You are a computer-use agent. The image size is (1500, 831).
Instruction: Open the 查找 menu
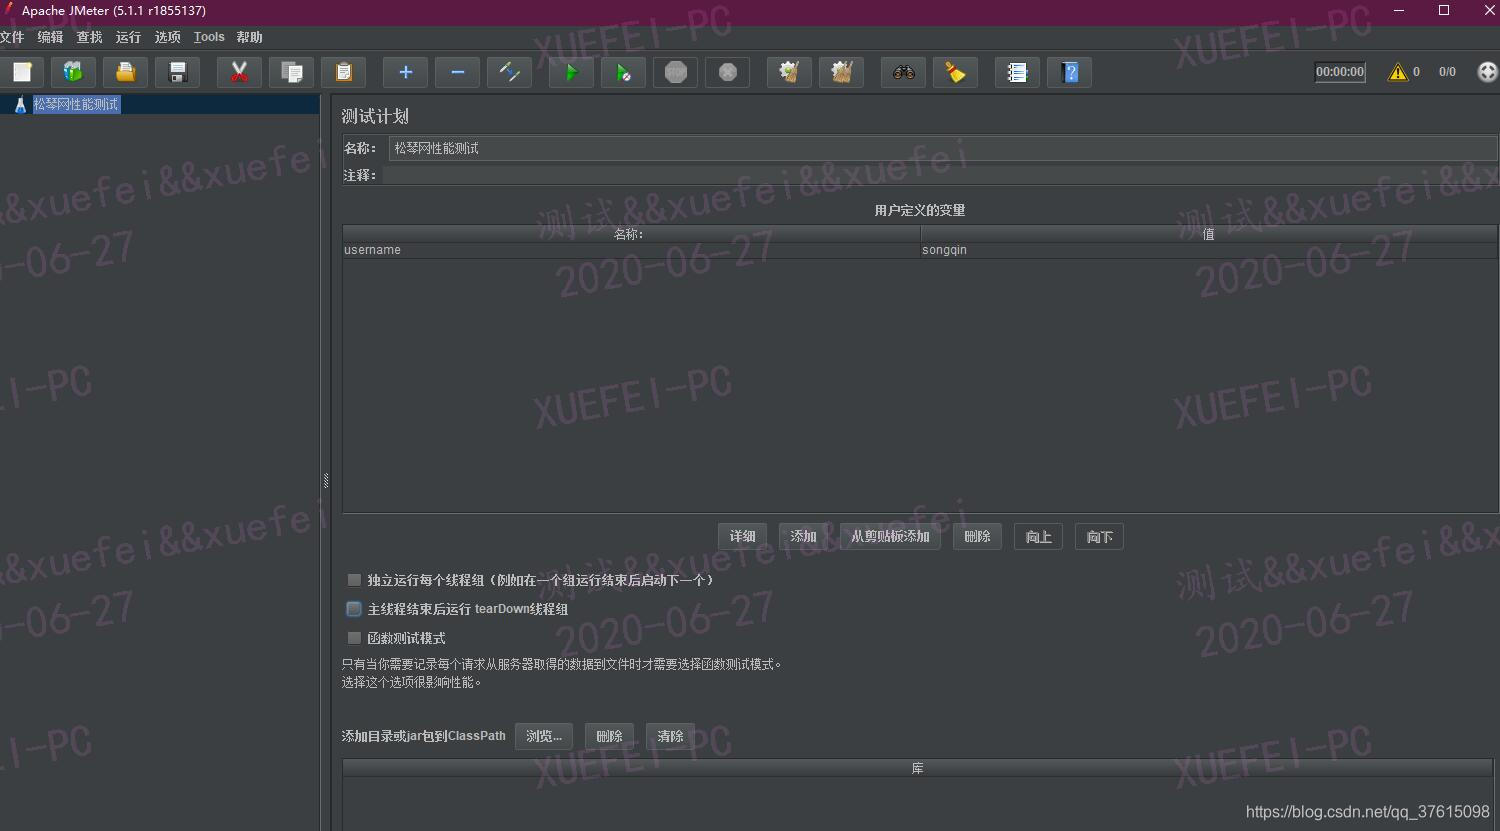point(89,37)
